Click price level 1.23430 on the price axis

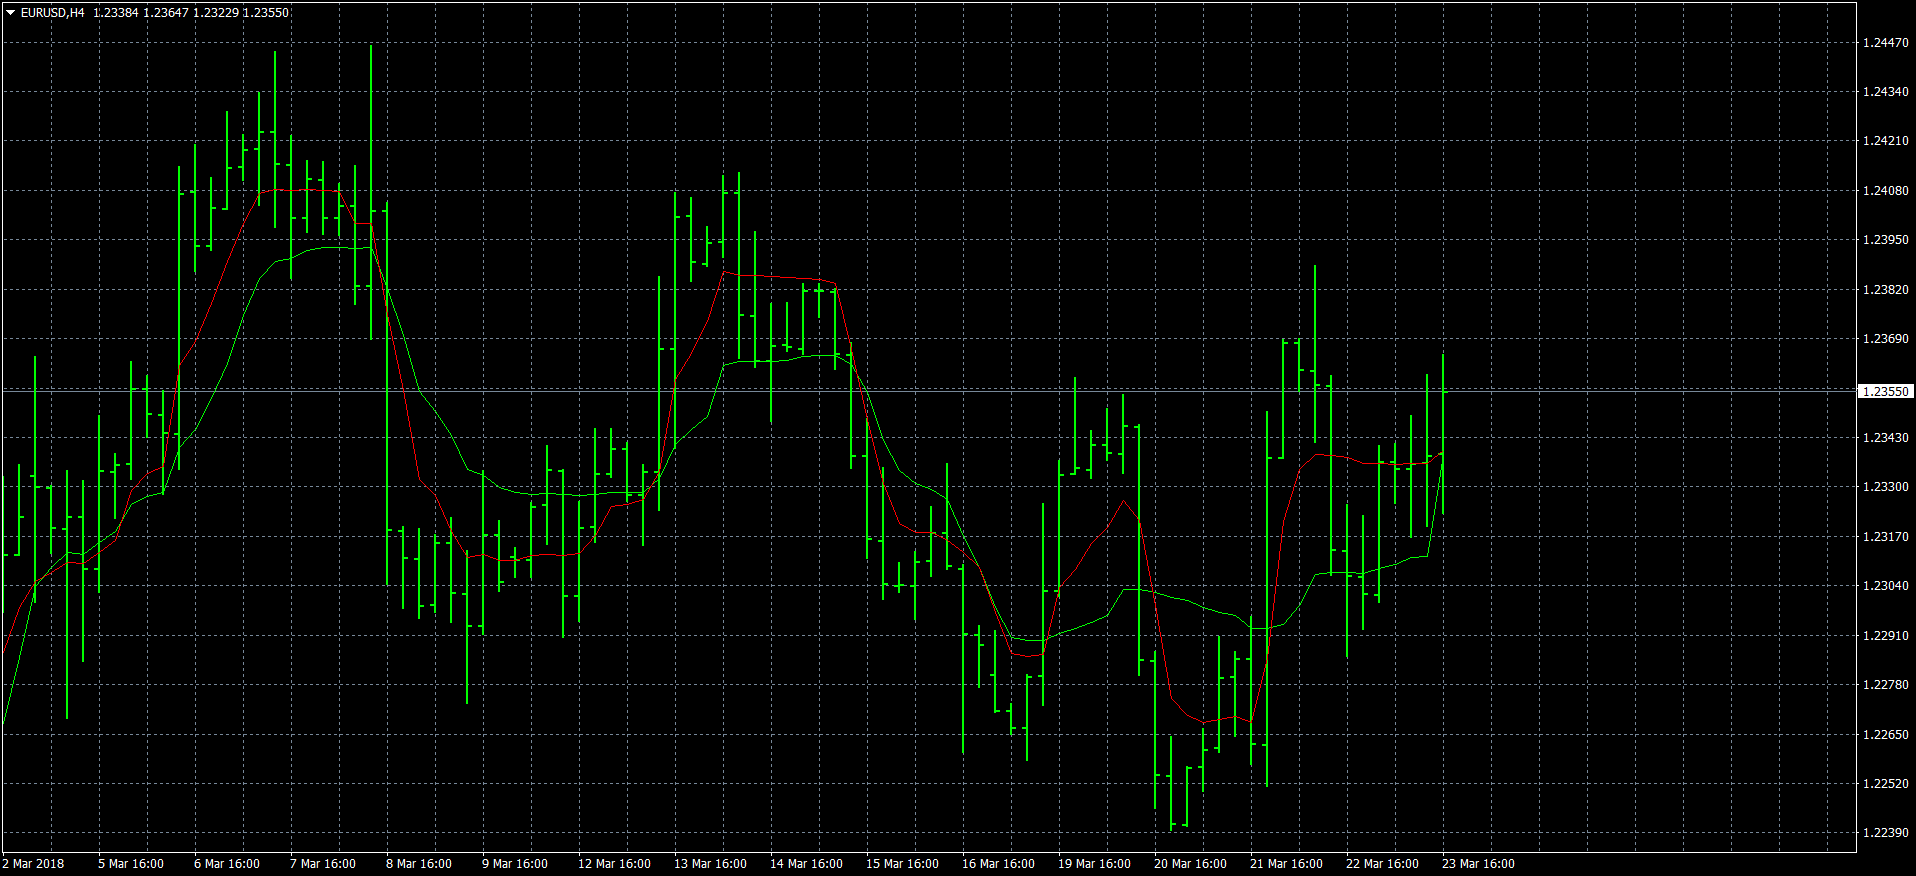(1885, 438)
